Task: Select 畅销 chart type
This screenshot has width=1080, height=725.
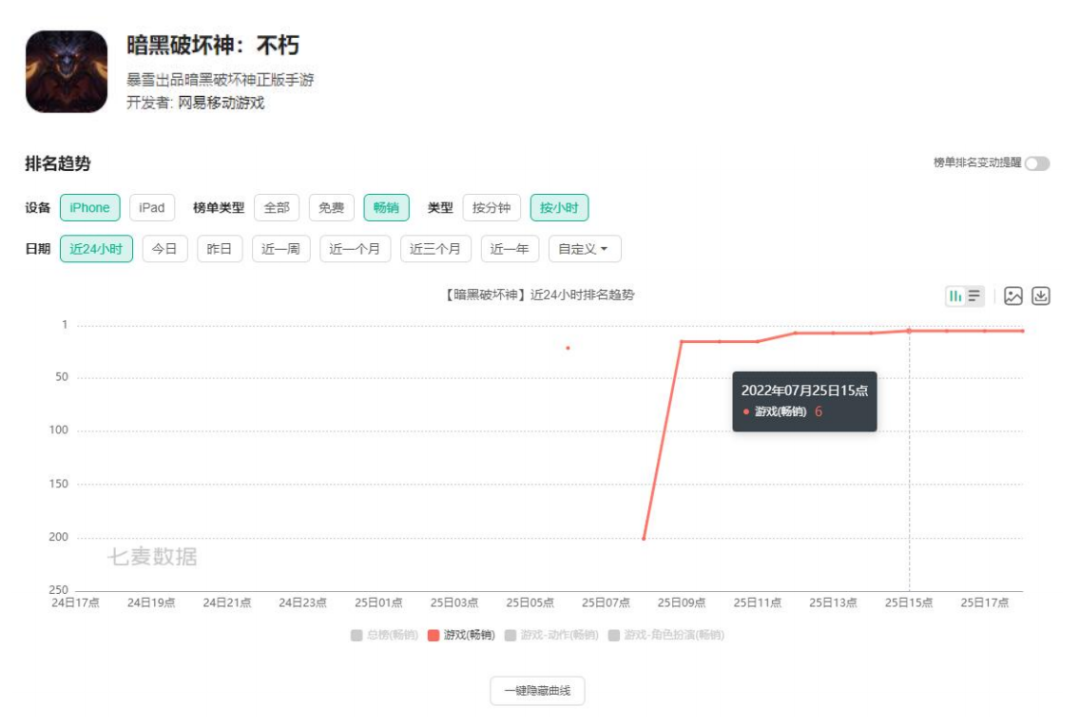Action: point(386,208)
